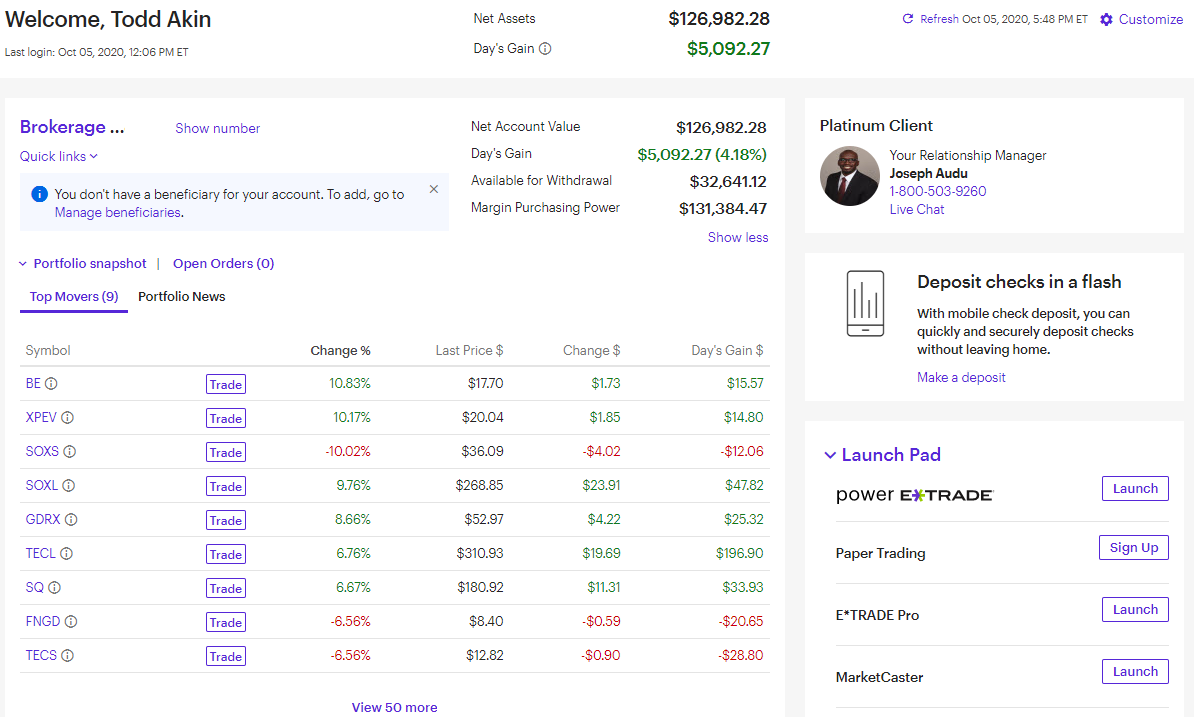Launch power E*TRADE
This screenshot has width=1194, height=717.
tap(1134, 488)
